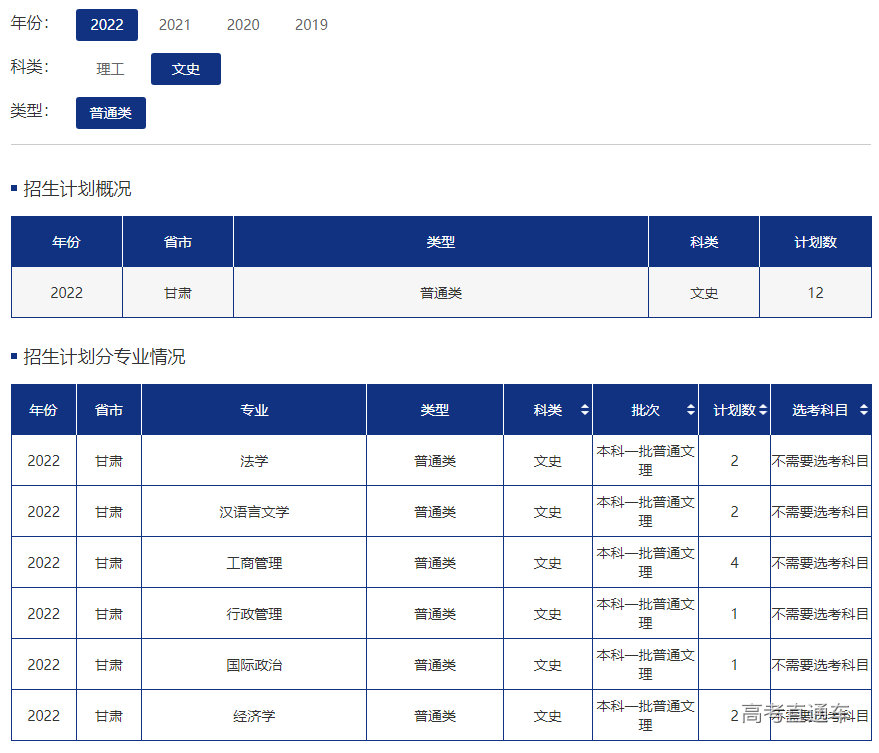The height and width of the screenshot is (753, 879).
Task: Select 理工 subject category
Action: pyautogui.click(x=110, y=69)
